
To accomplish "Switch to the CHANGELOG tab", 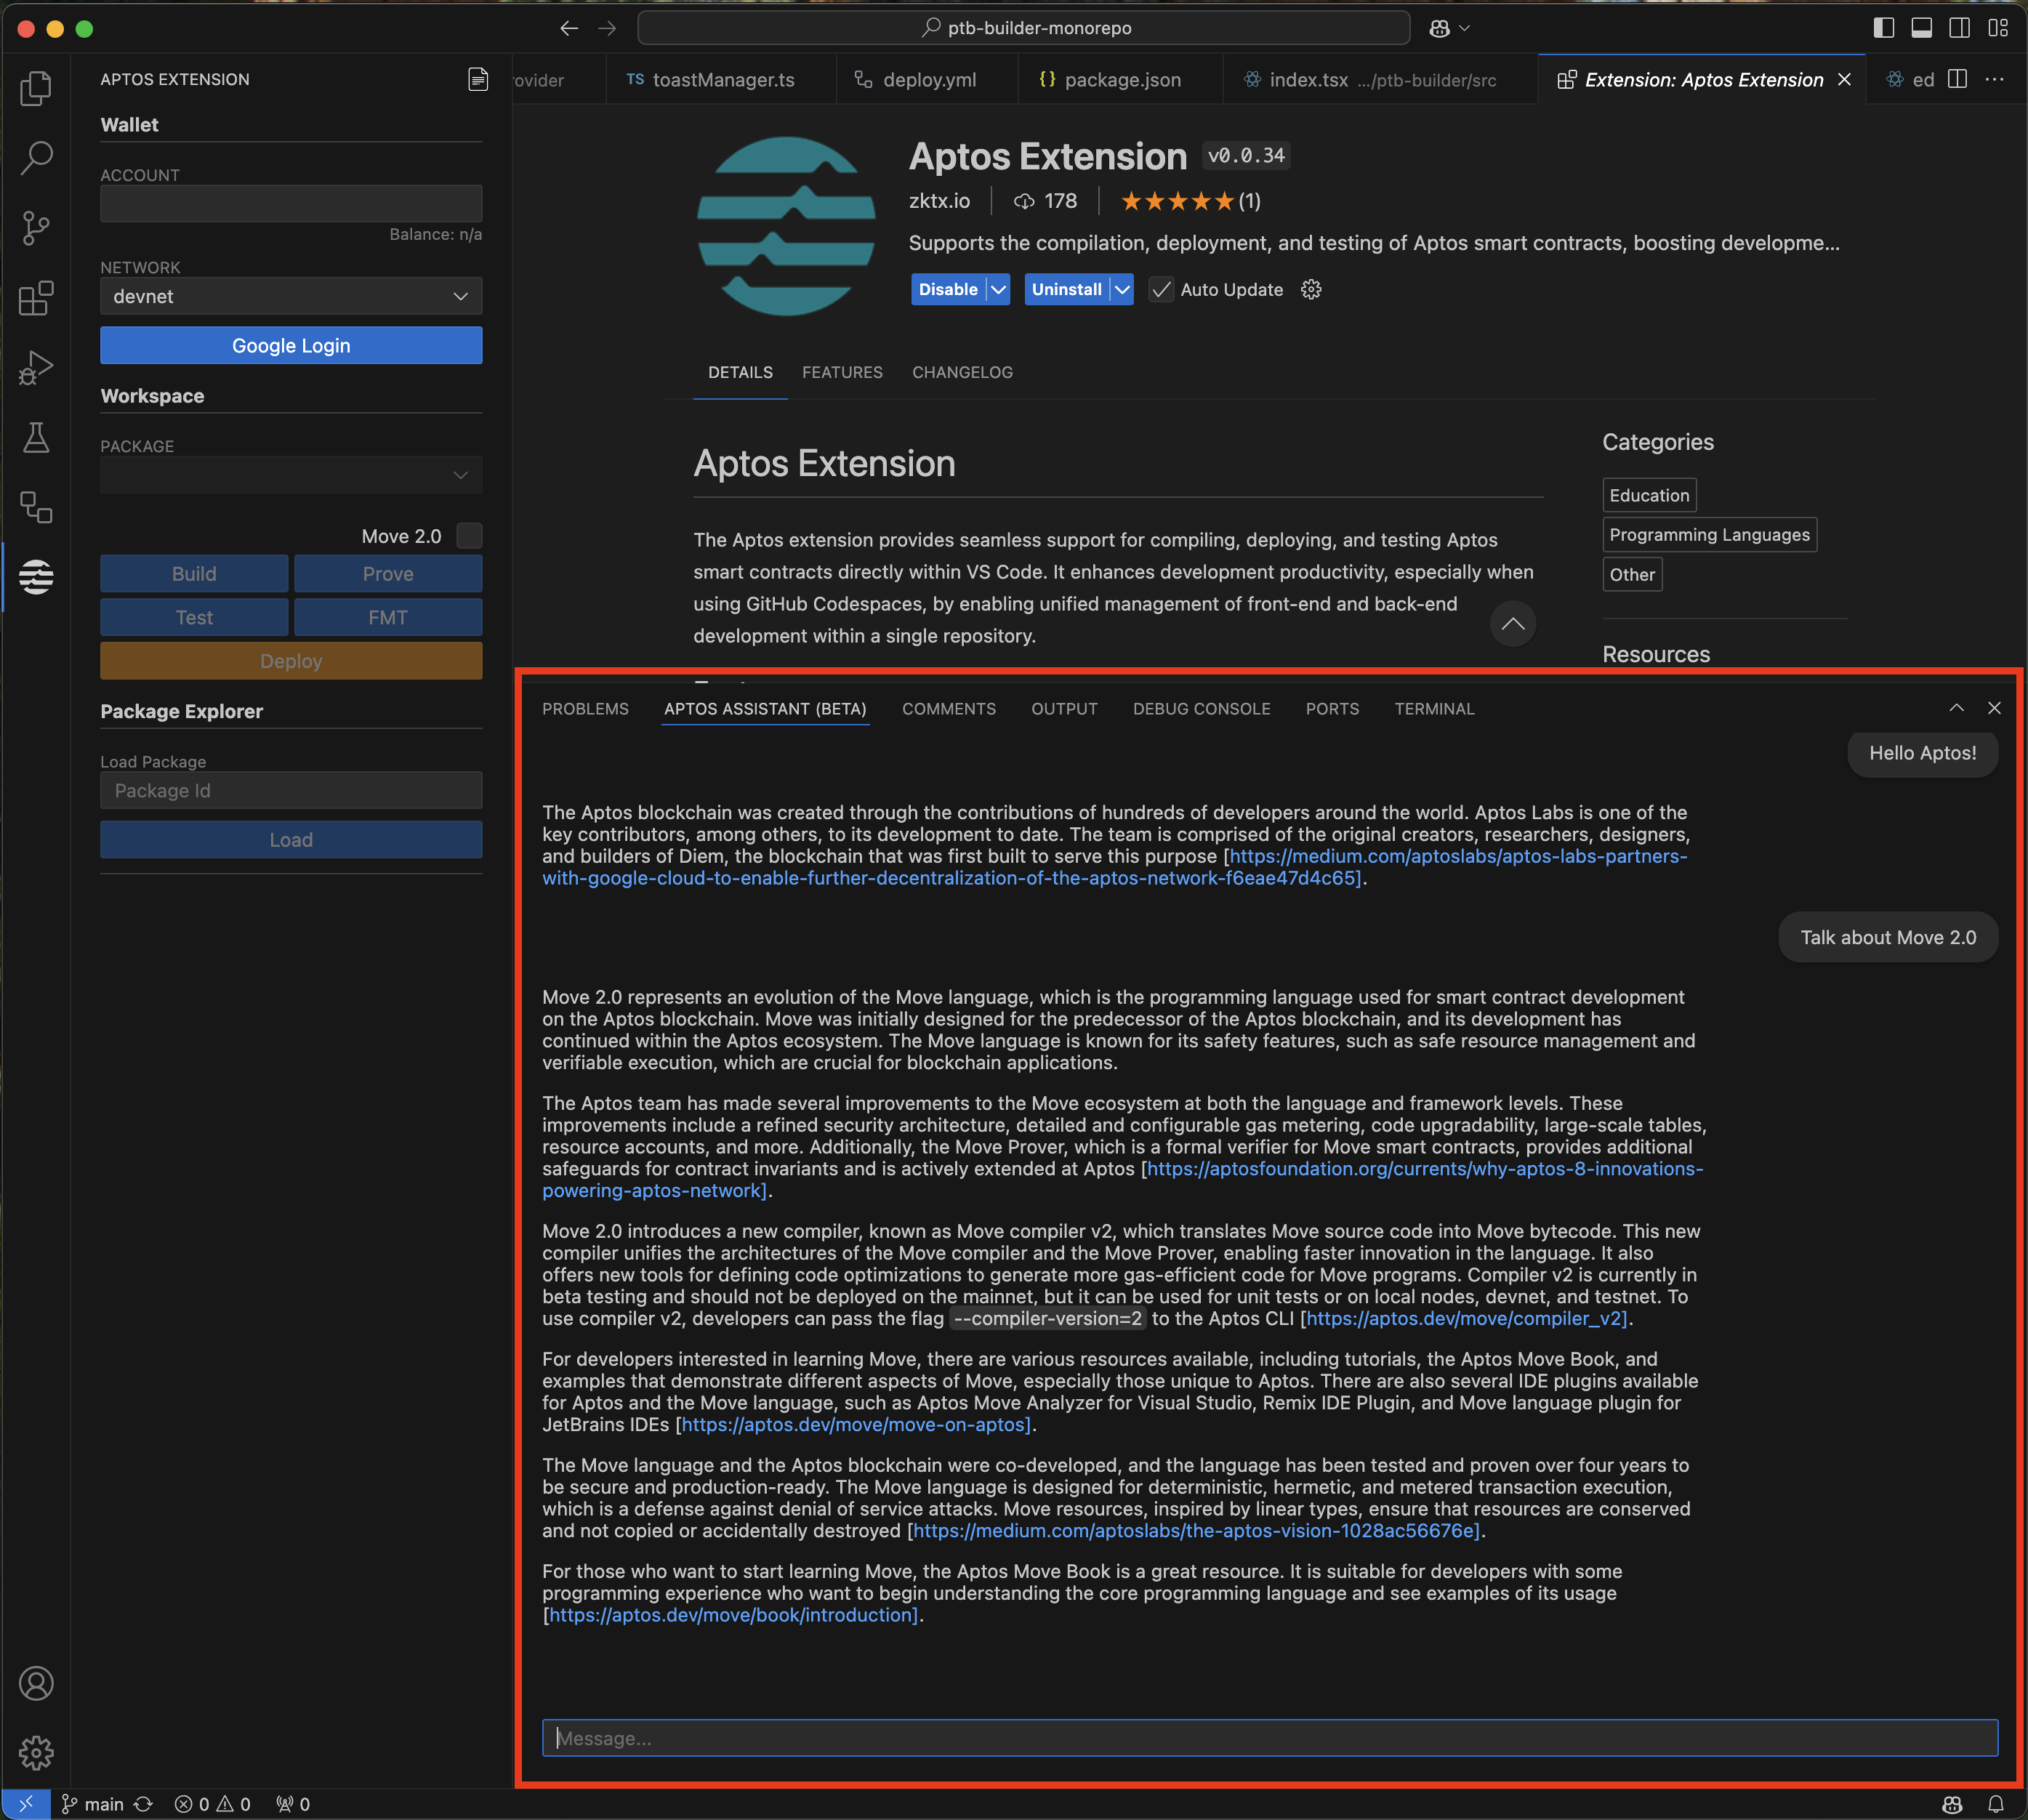I will point(962,372).
